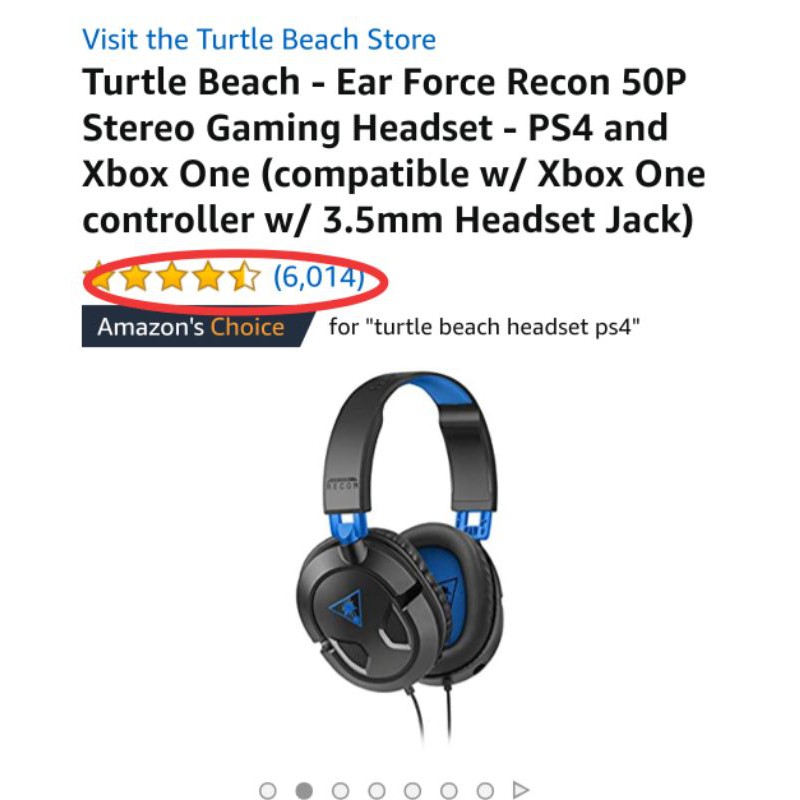Click the third gold rating star
Screen dimensions: 800x800
[172, 276]
